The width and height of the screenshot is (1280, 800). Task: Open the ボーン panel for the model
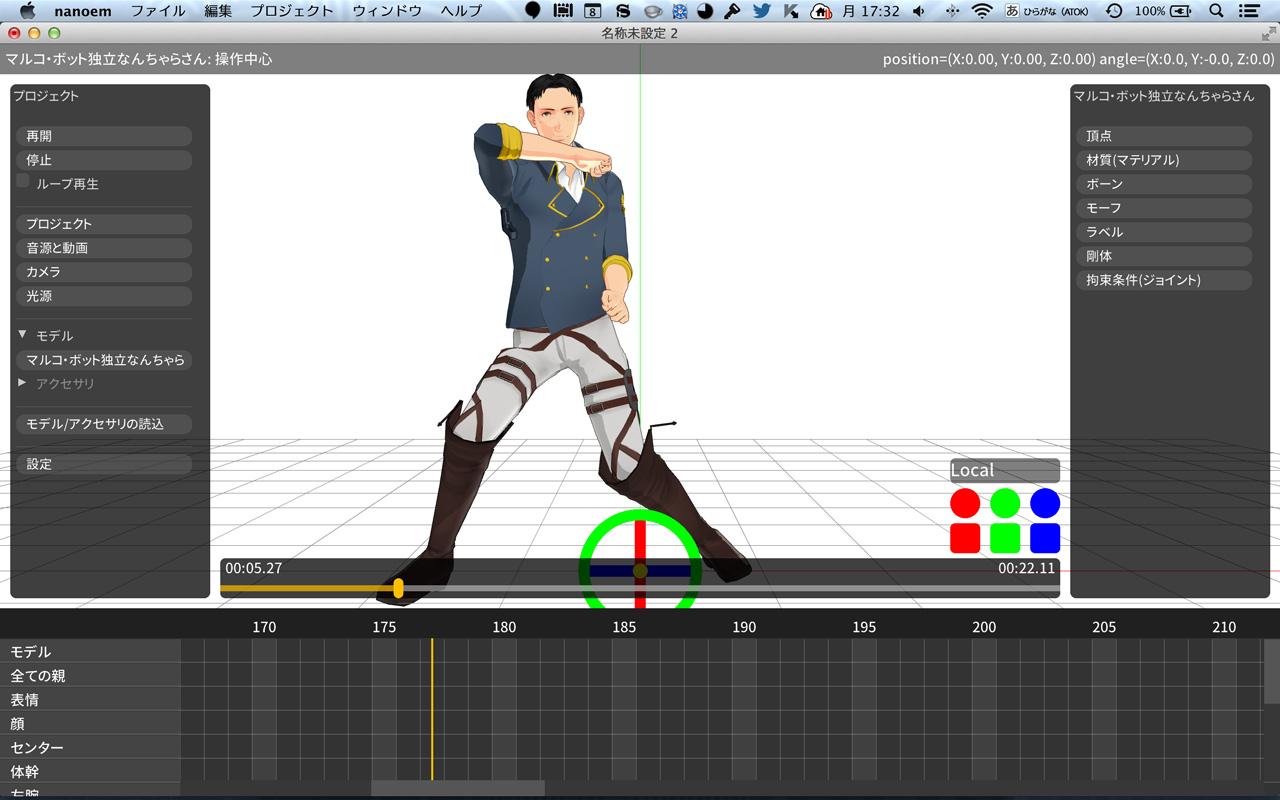coord(1163,183)
